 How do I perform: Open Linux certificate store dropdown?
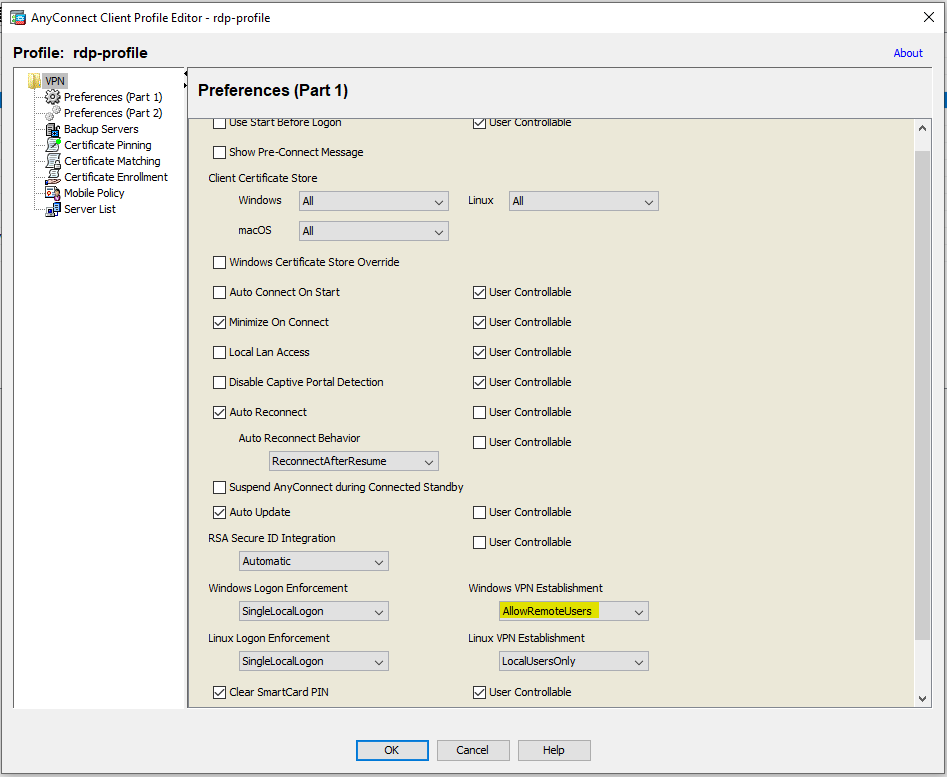pyautogui.click(x=583, y=201)
